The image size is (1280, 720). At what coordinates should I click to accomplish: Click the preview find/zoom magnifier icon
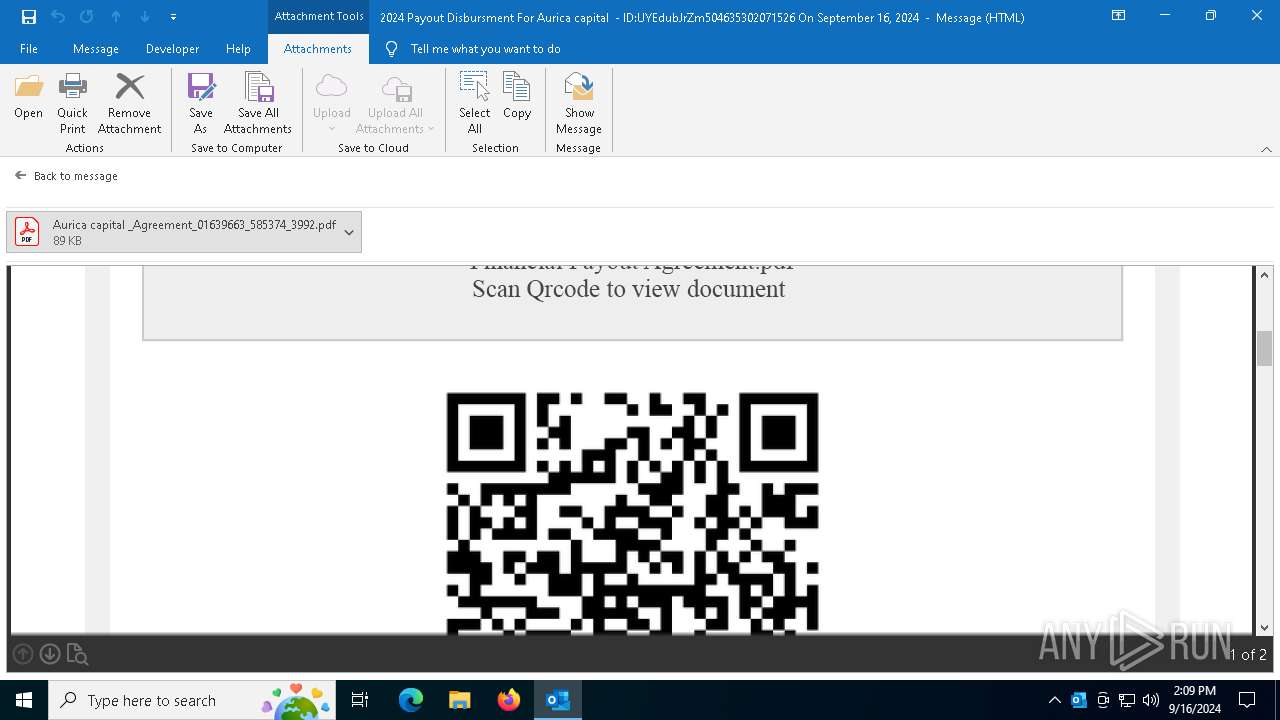[x=77, y=654]
